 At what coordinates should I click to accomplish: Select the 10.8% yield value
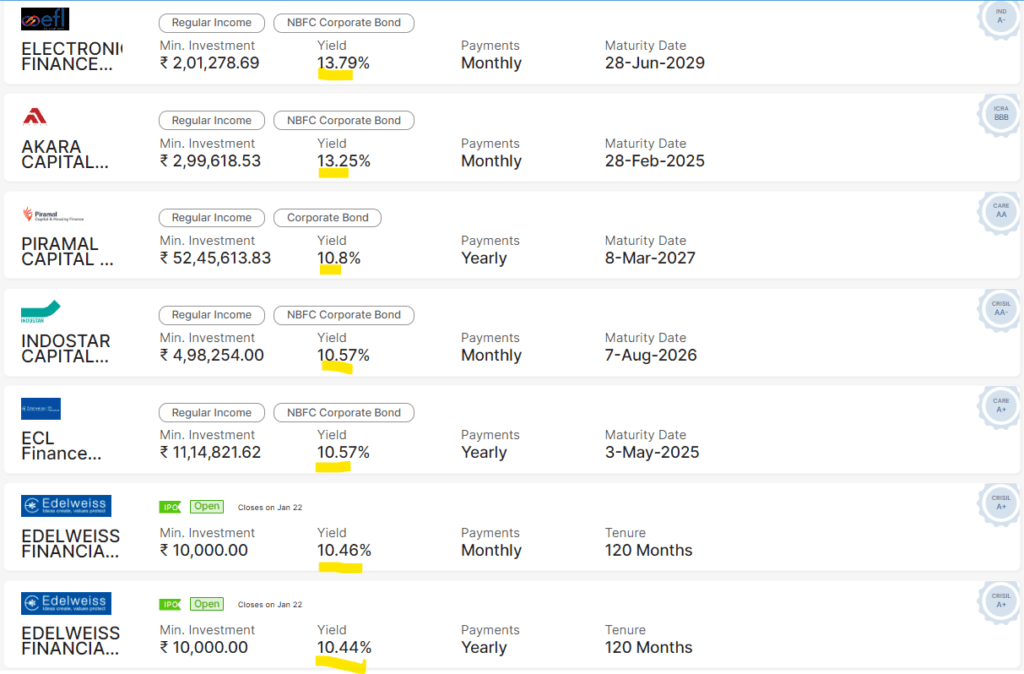point(339,259)
